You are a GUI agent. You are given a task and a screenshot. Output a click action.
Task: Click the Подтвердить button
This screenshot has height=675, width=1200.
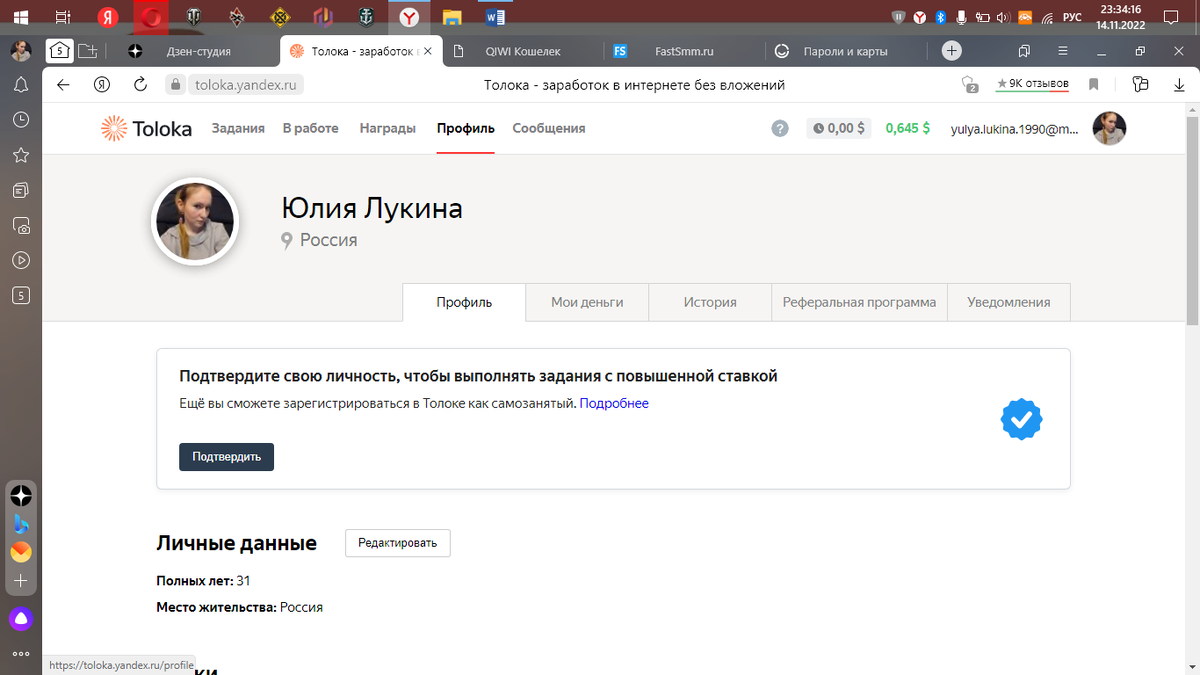(226, 457)
